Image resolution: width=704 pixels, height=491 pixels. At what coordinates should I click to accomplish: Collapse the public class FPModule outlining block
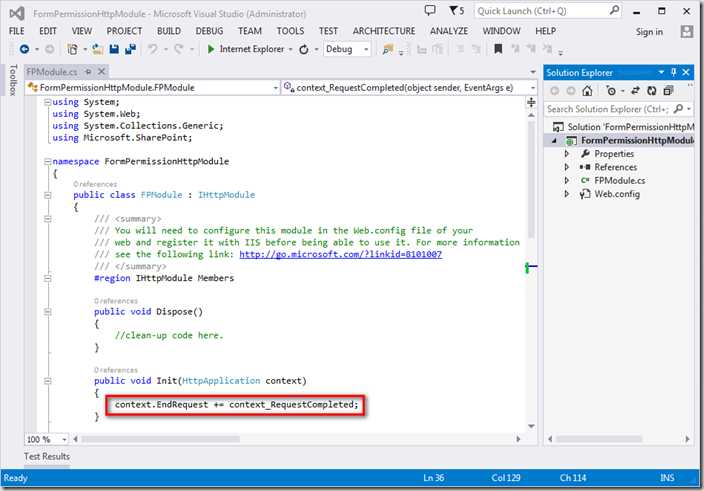point(47,195)
